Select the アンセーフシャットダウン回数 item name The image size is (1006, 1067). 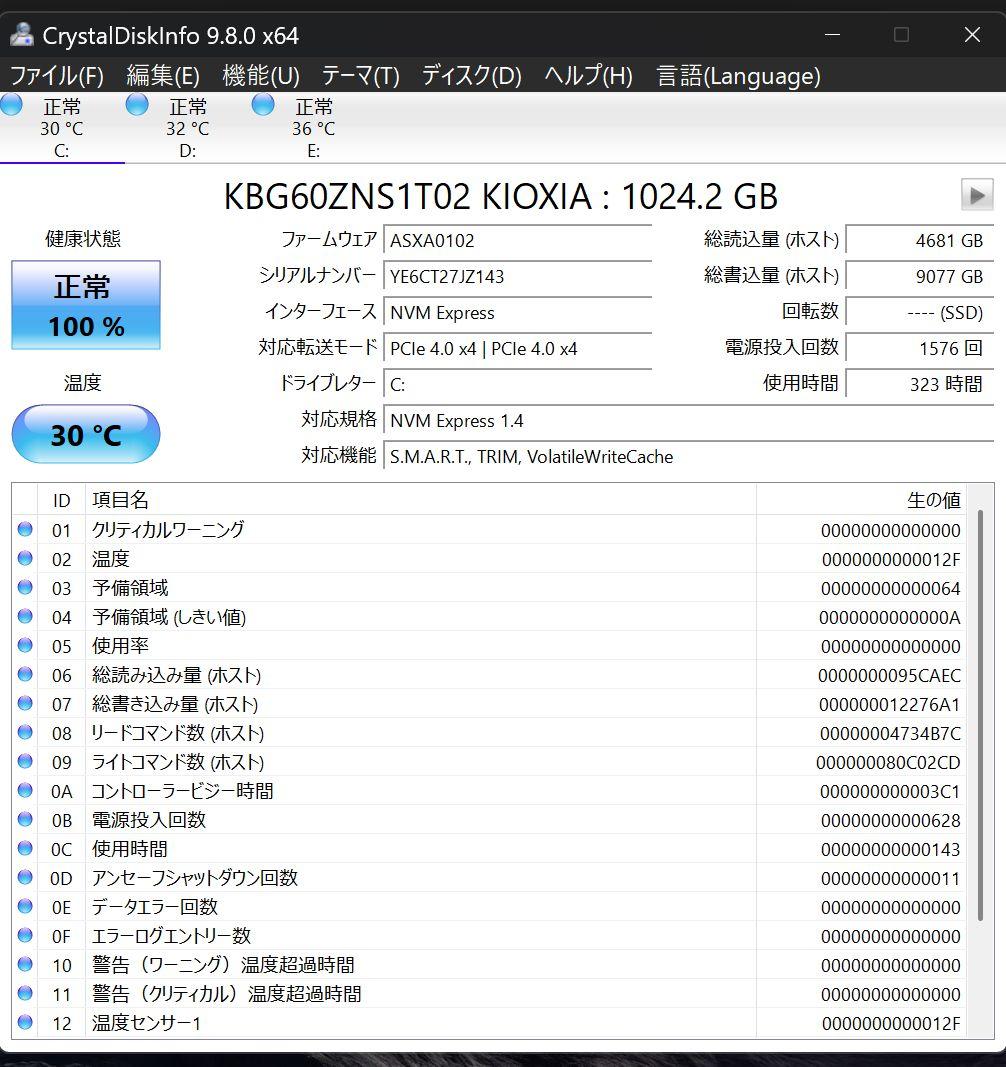tap(195, 878)
